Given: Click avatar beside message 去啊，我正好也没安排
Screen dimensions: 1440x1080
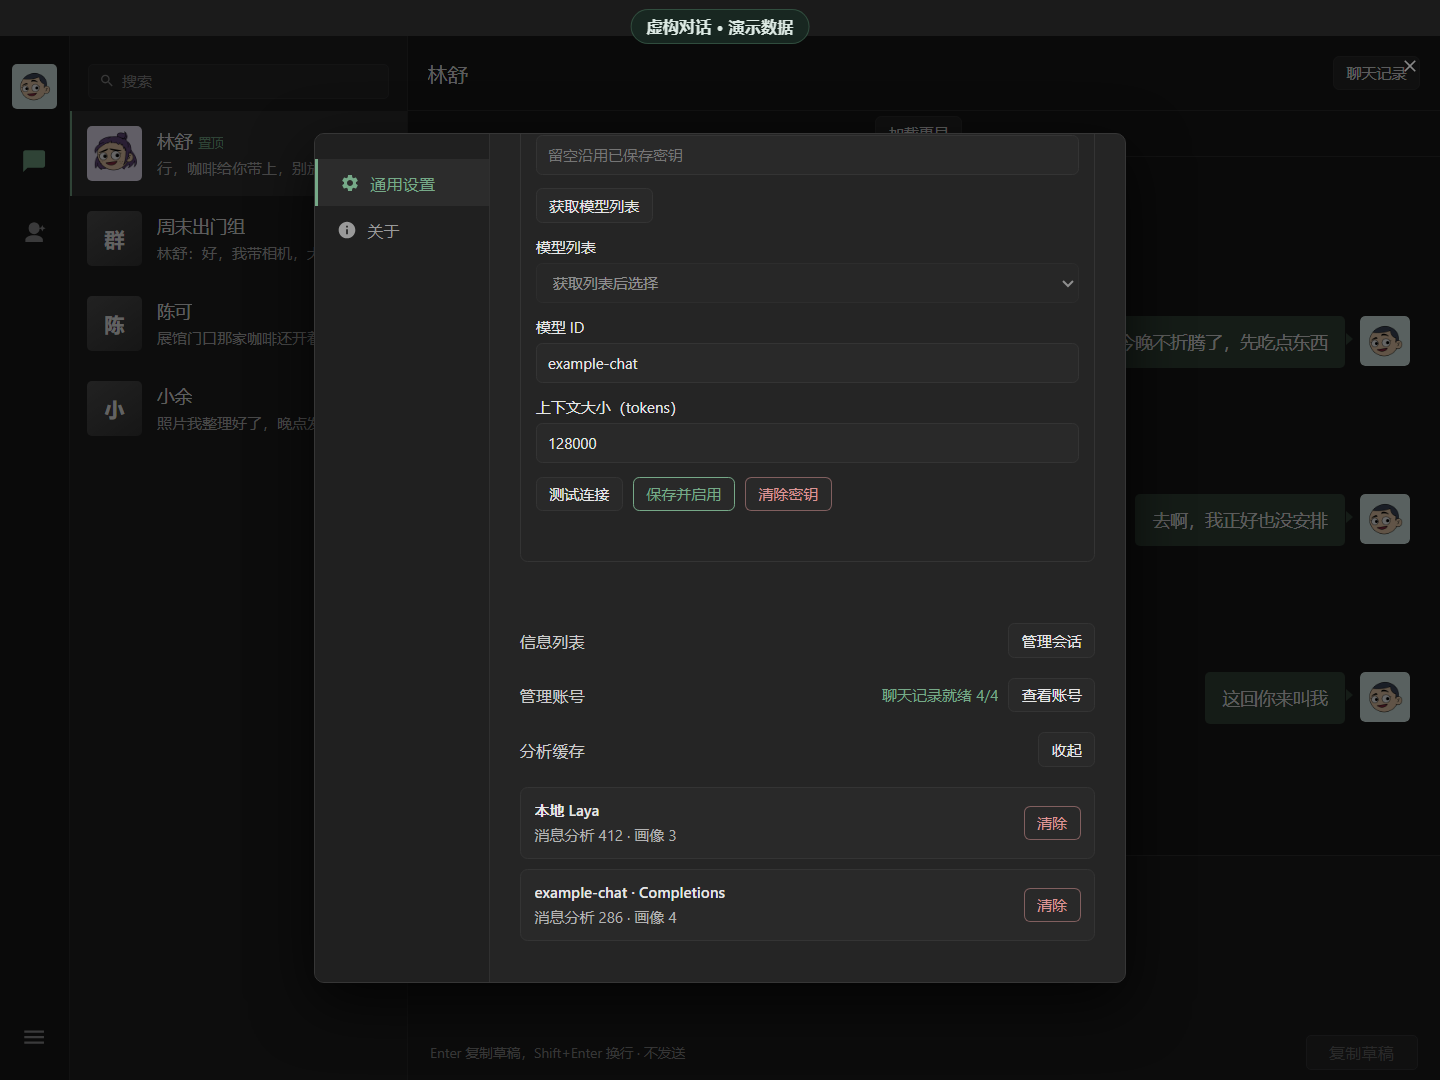Looking at the screenshot, I should (1385, 519).
